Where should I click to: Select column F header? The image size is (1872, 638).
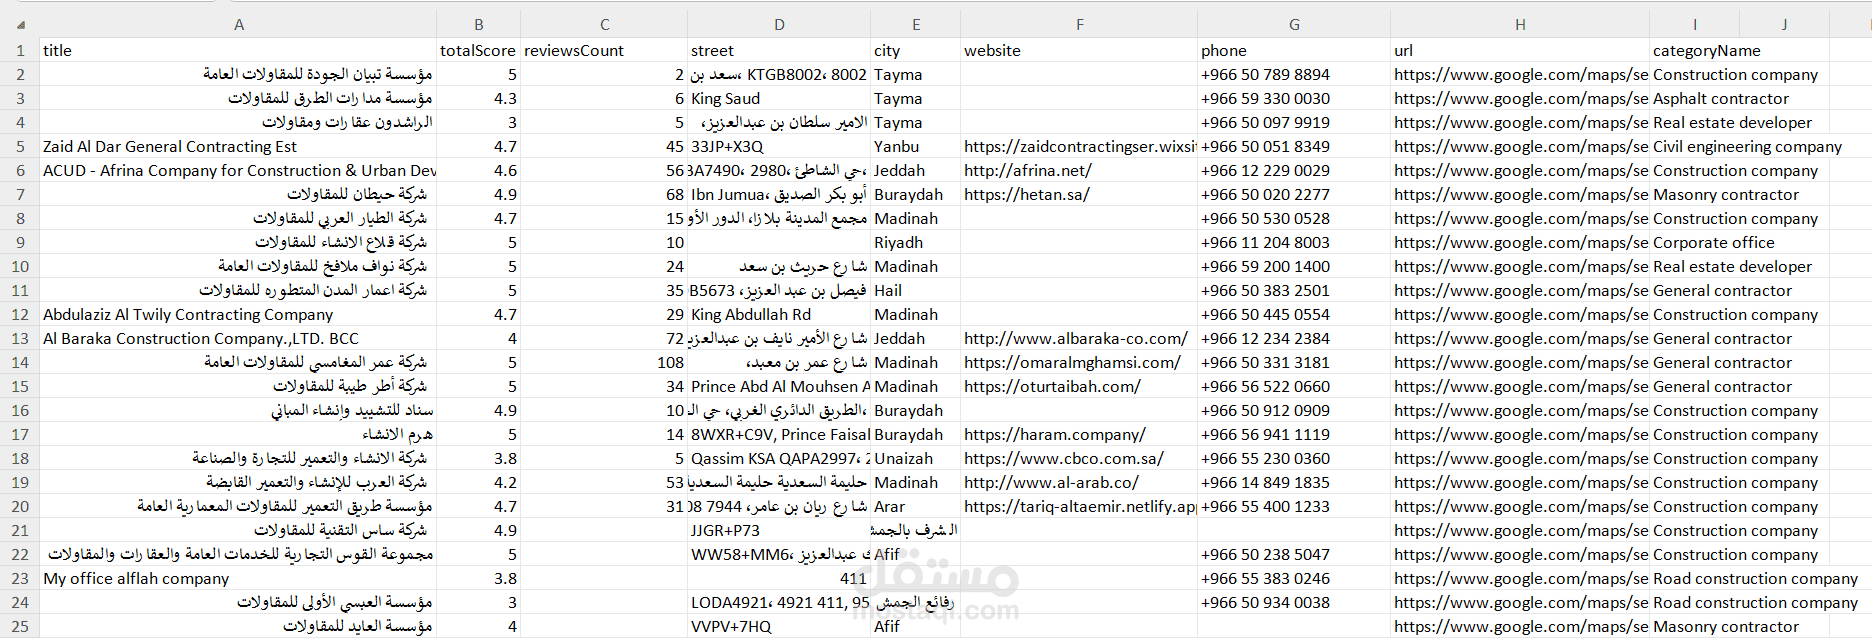click(x=1079, y=24)
